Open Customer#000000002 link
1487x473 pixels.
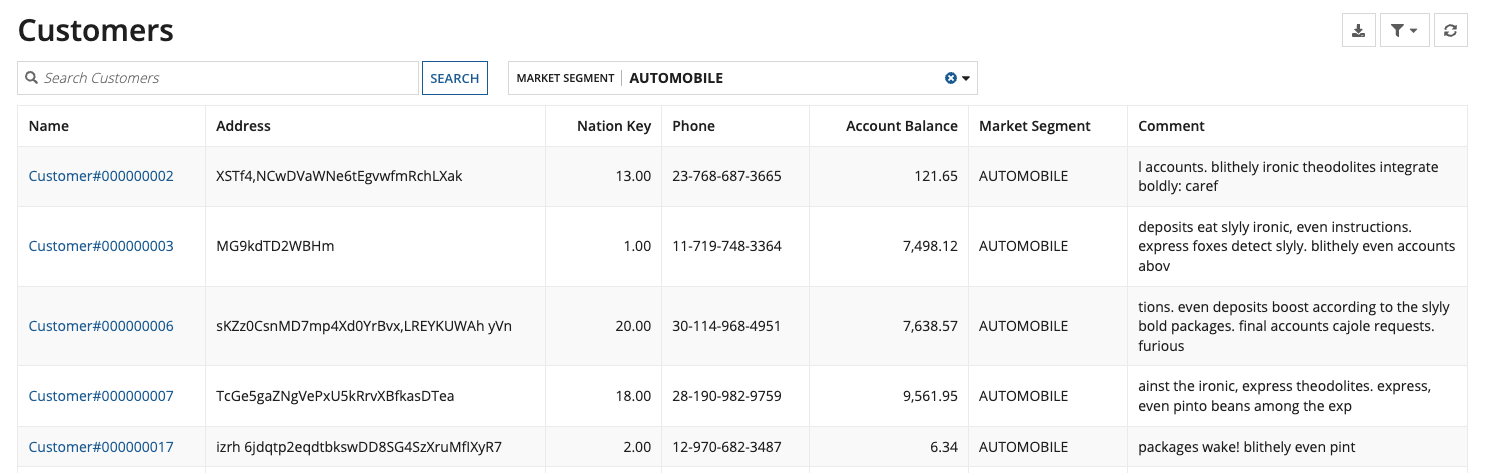(x=101, y=176)
